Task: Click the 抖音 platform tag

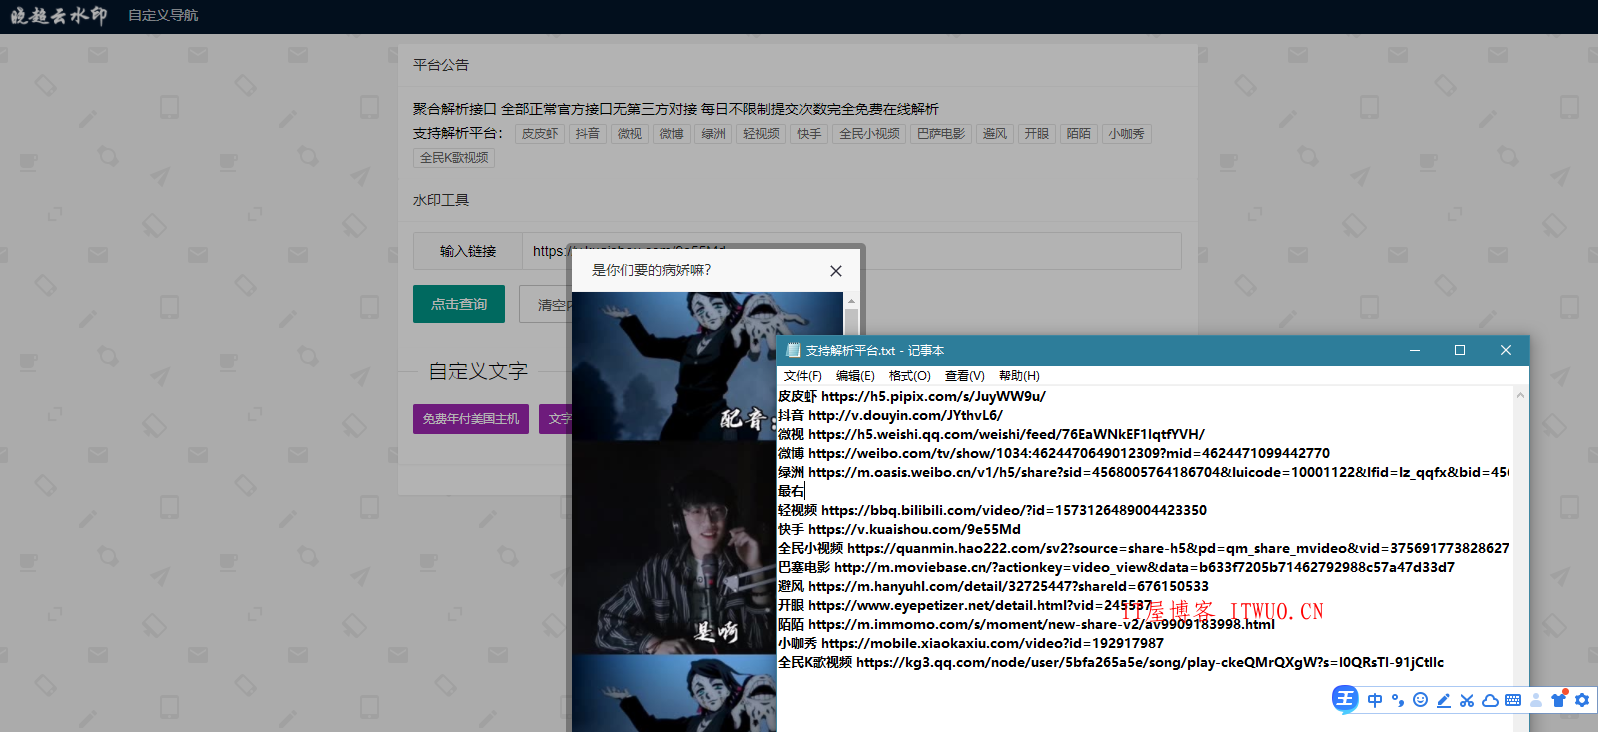Action: pyautogui.click(x=588, y=134)
